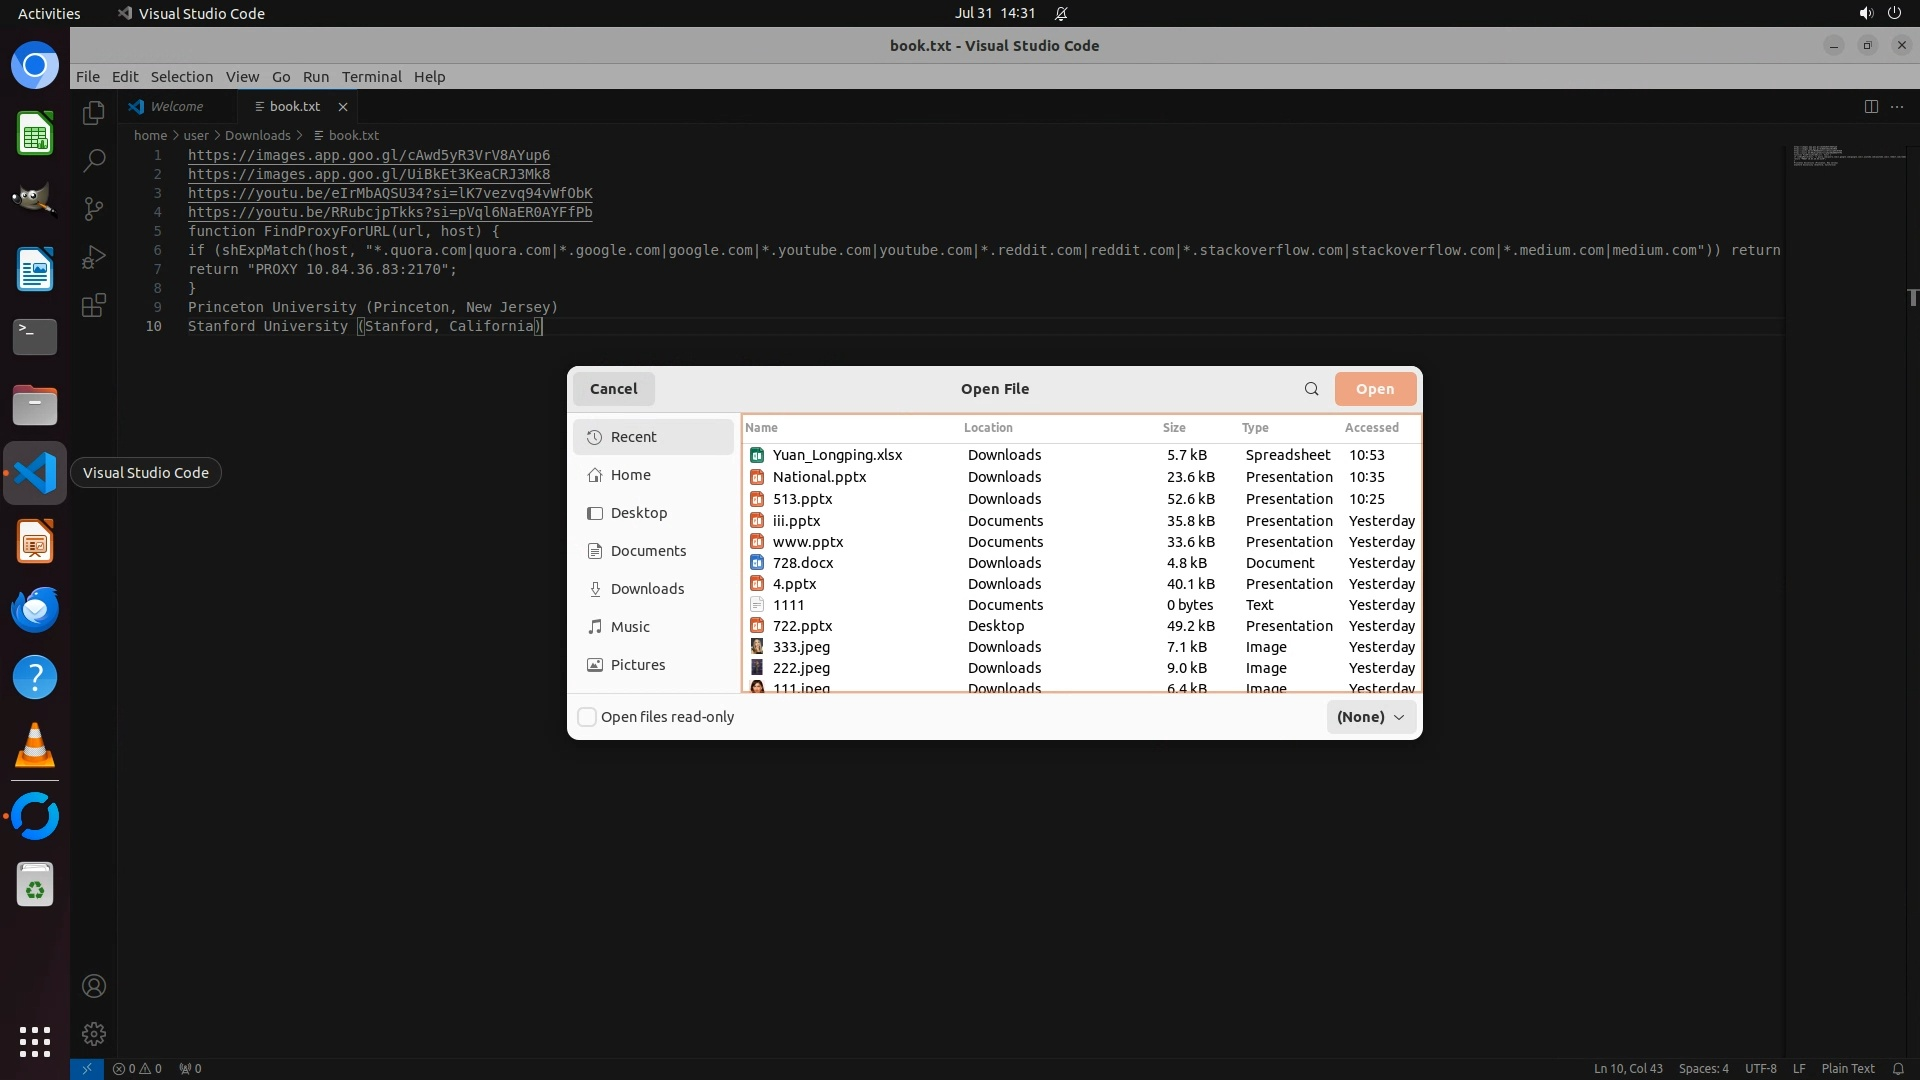
Task: Open the Explorer icon in activity bar
Action: (94, 113)
